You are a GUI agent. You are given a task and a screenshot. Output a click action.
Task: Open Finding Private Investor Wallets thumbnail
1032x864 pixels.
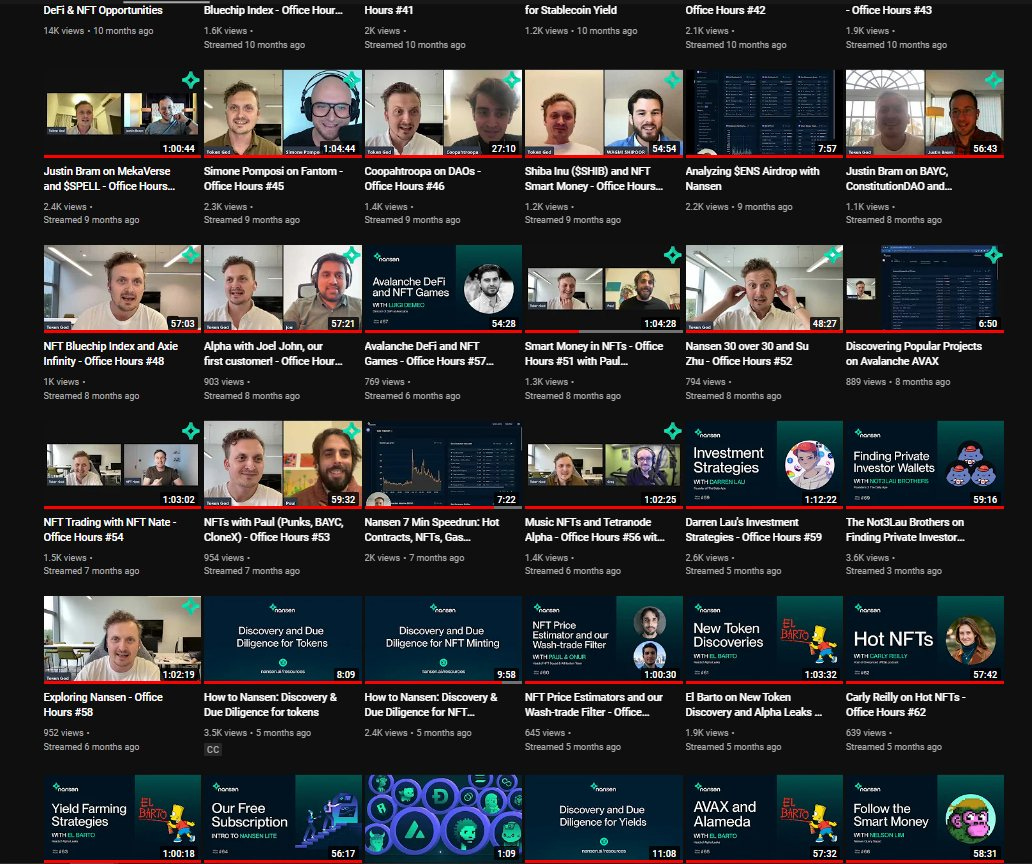click(x=925, y=464)
